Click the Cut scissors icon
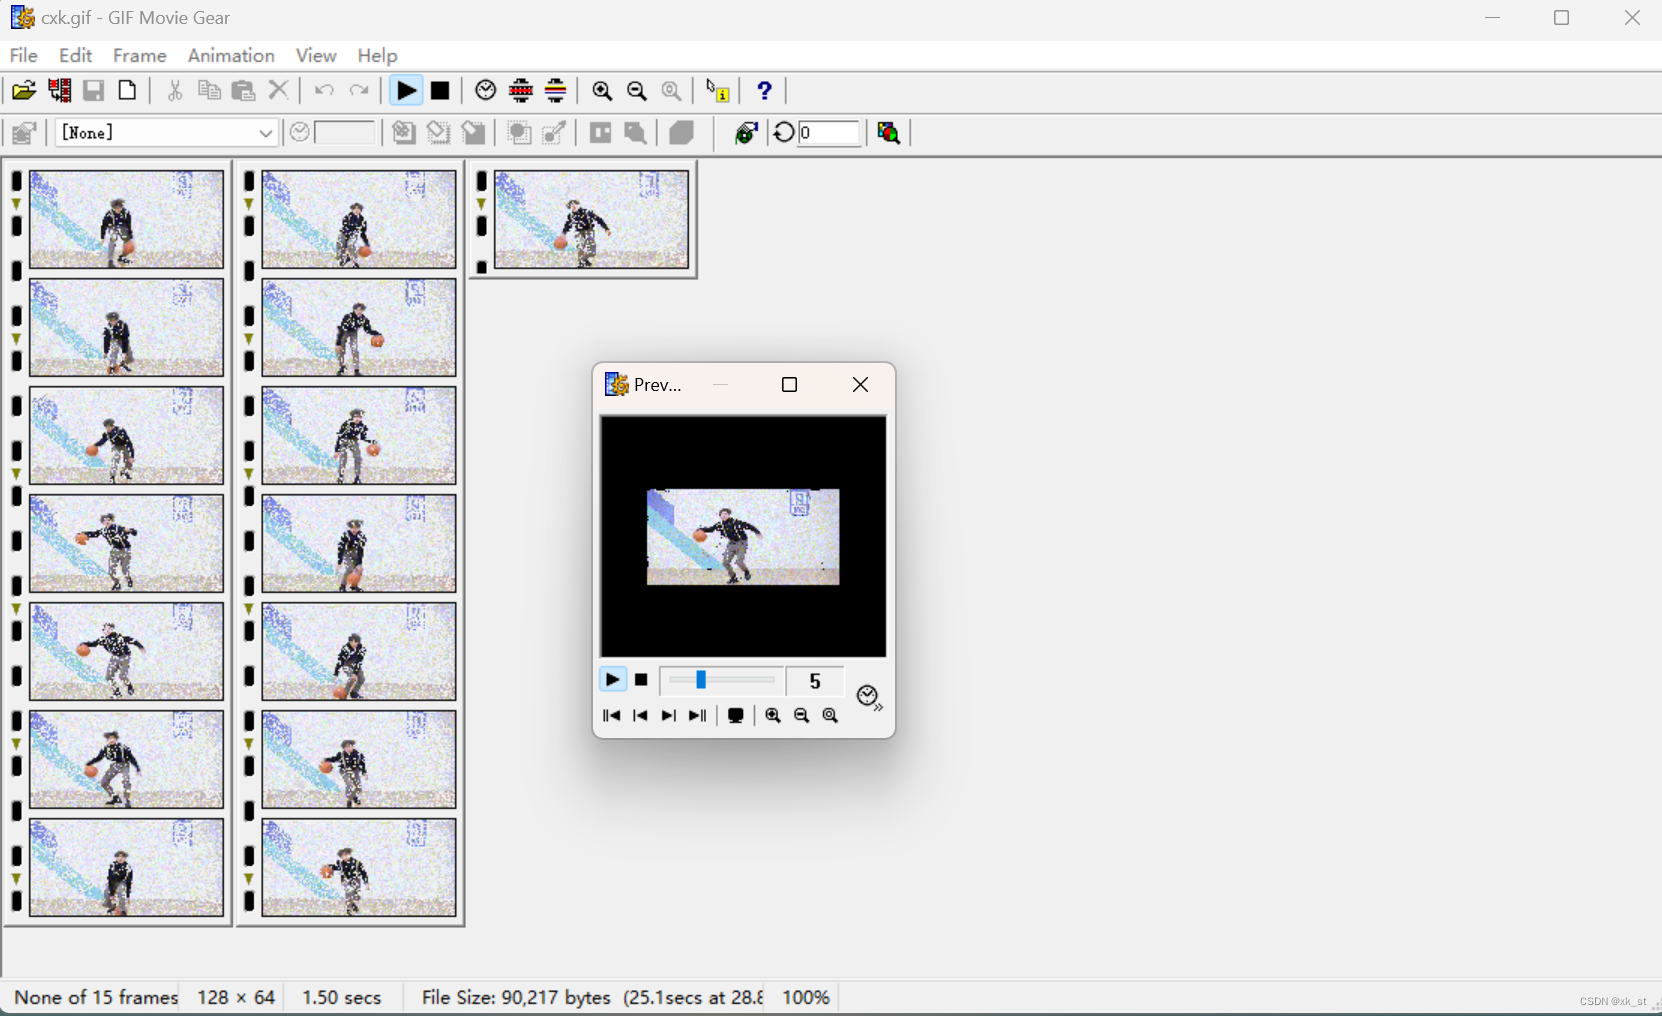This screenshot has height=1016, width=1662. tap(175, 91)
